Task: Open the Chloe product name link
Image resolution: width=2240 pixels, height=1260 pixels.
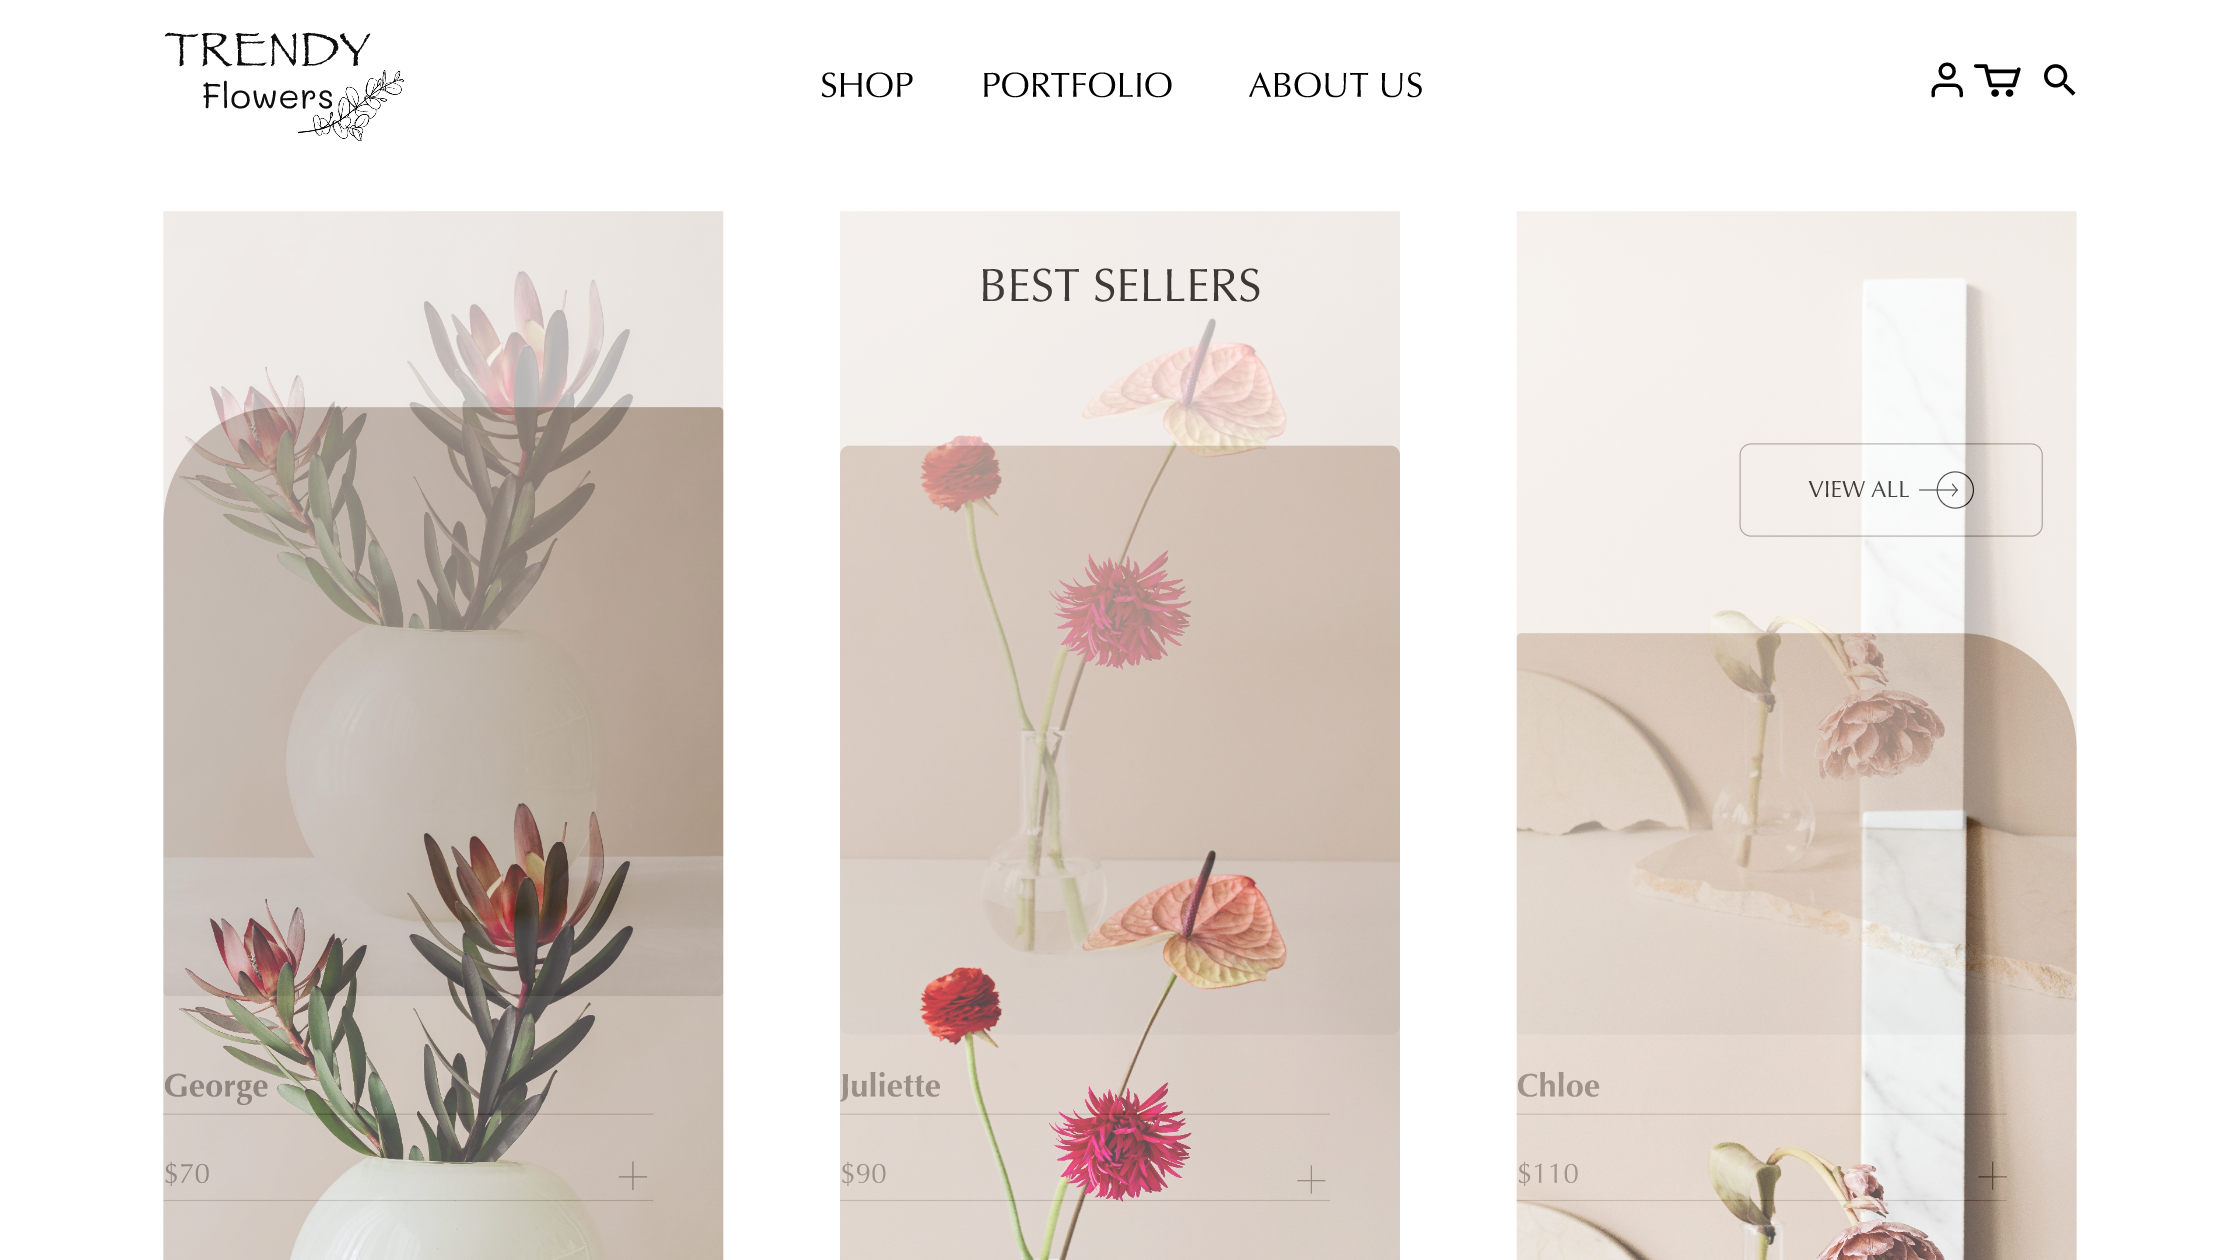Action: pos(1558,1086)
